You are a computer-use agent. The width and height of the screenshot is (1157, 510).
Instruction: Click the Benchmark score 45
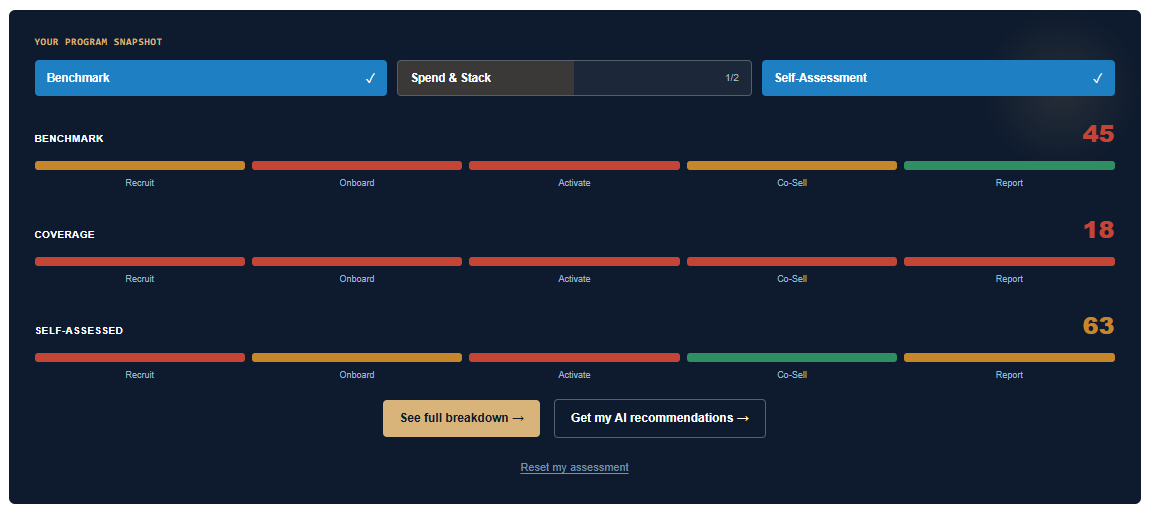[1098, 134]
